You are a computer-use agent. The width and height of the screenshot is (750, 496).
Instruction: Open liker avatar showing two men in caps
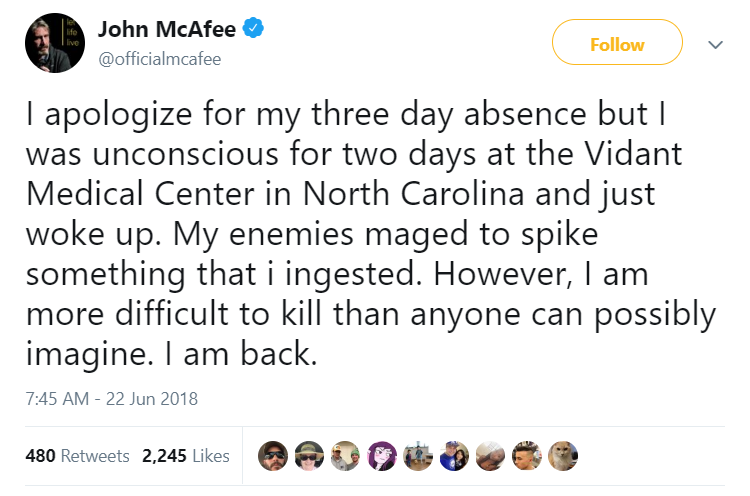point(346,456)
